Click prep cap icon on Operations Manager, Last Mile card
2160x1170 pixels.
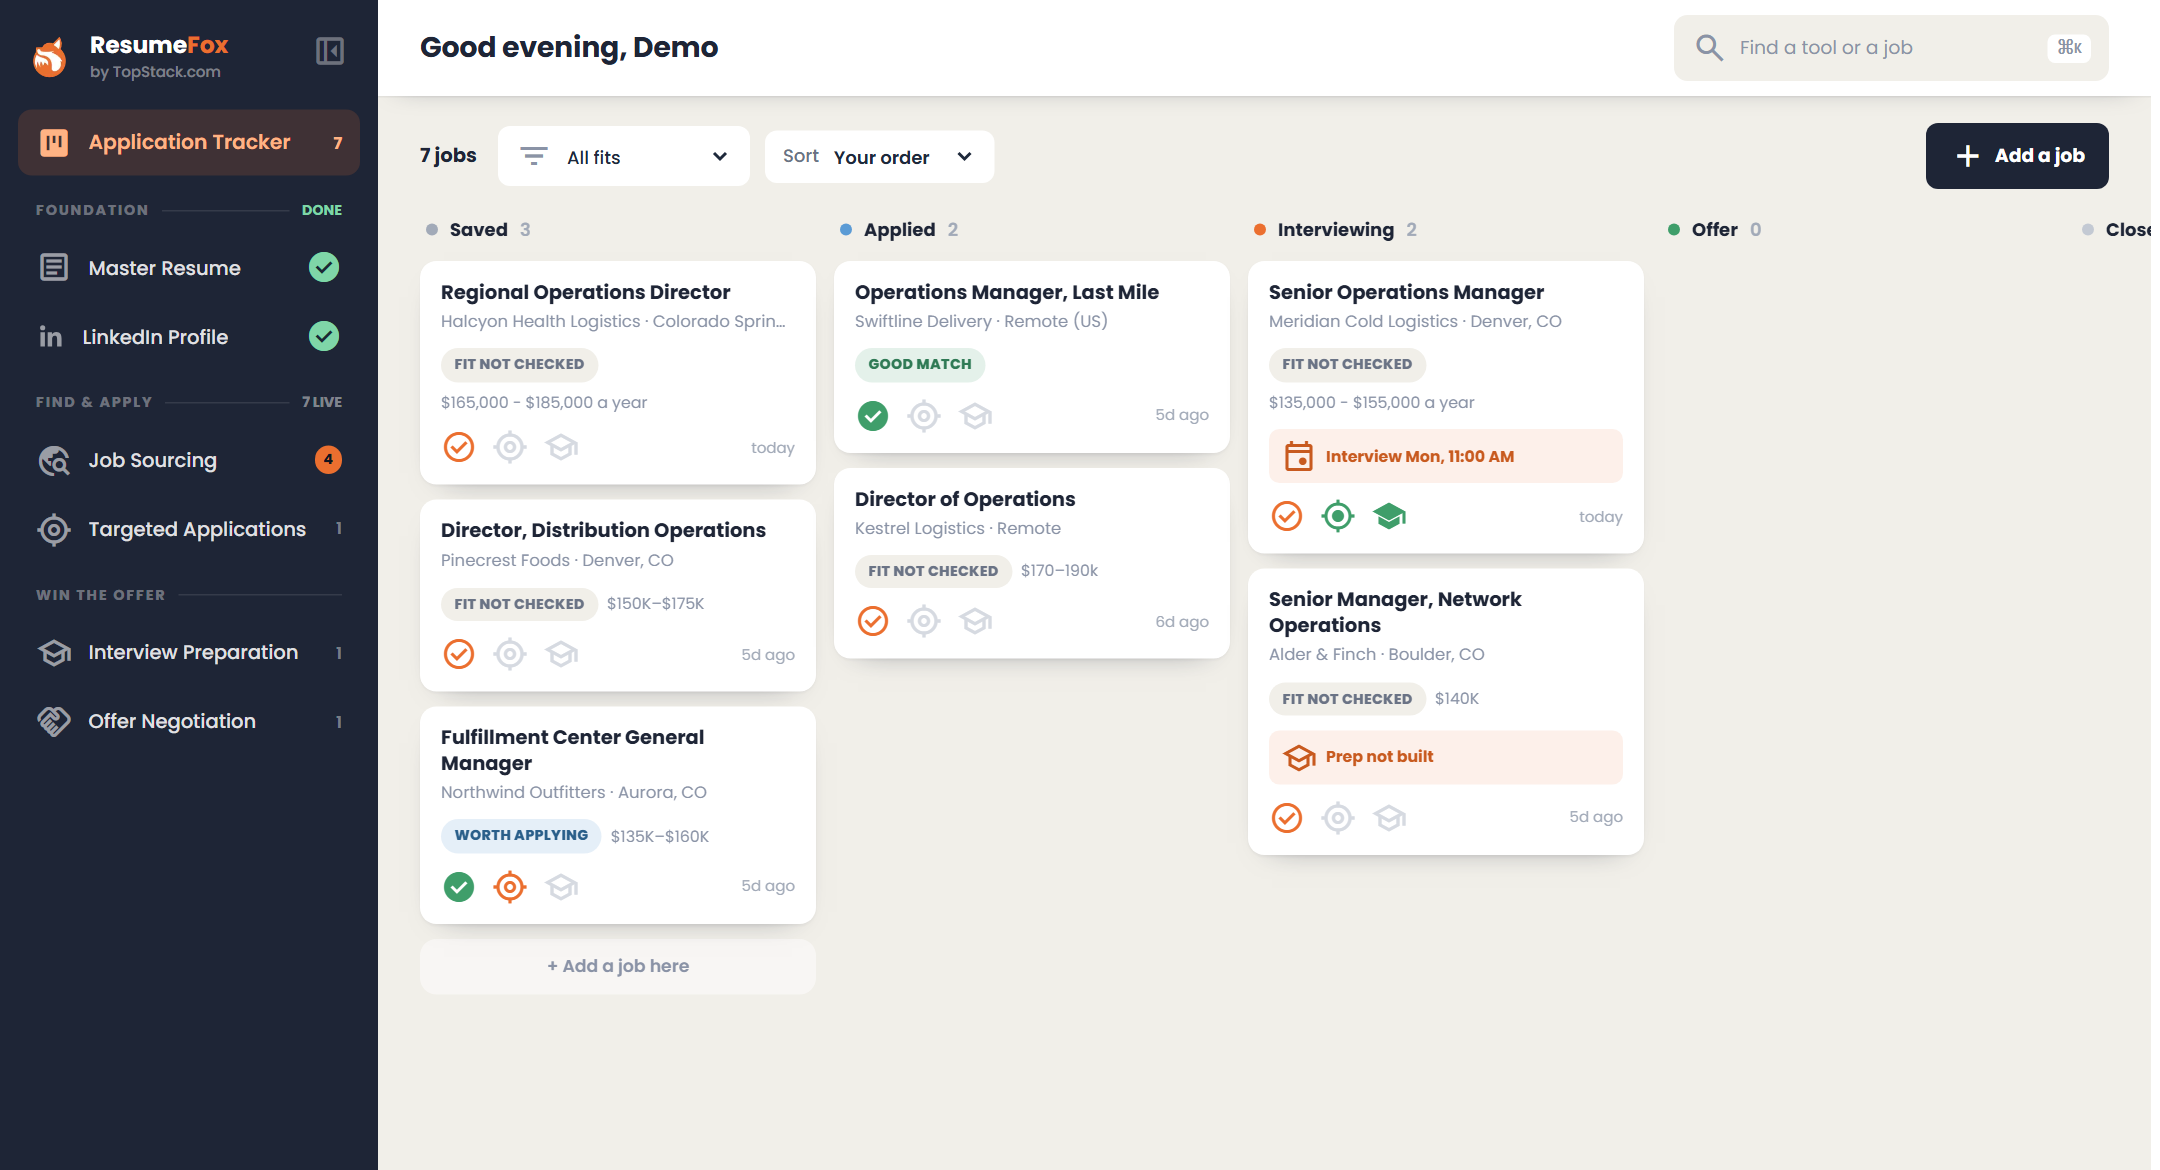coord(976,415)
